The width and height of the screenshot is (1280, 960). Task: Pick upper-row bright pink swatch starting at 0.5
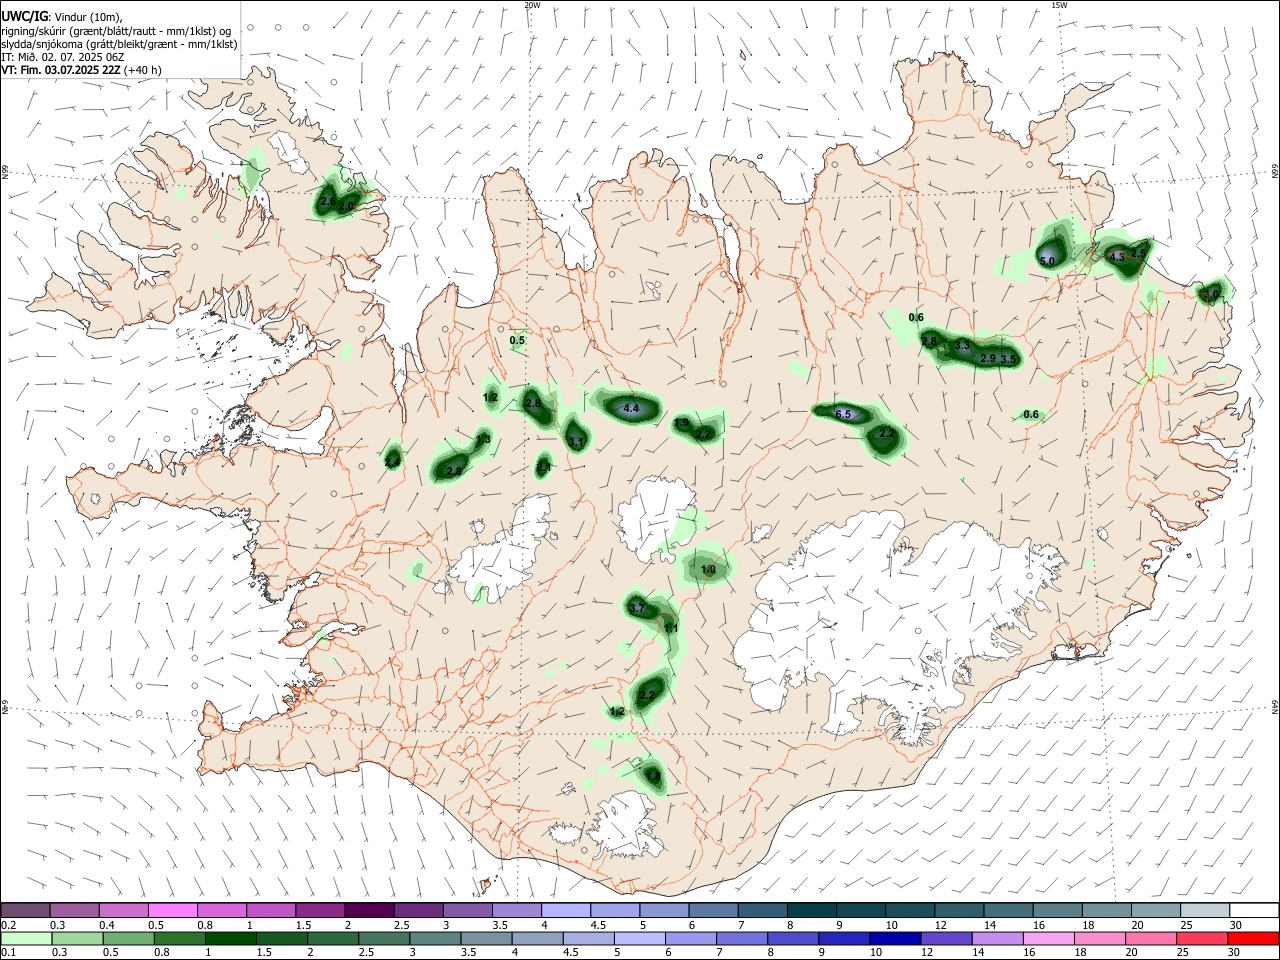(x=172, y=910)
